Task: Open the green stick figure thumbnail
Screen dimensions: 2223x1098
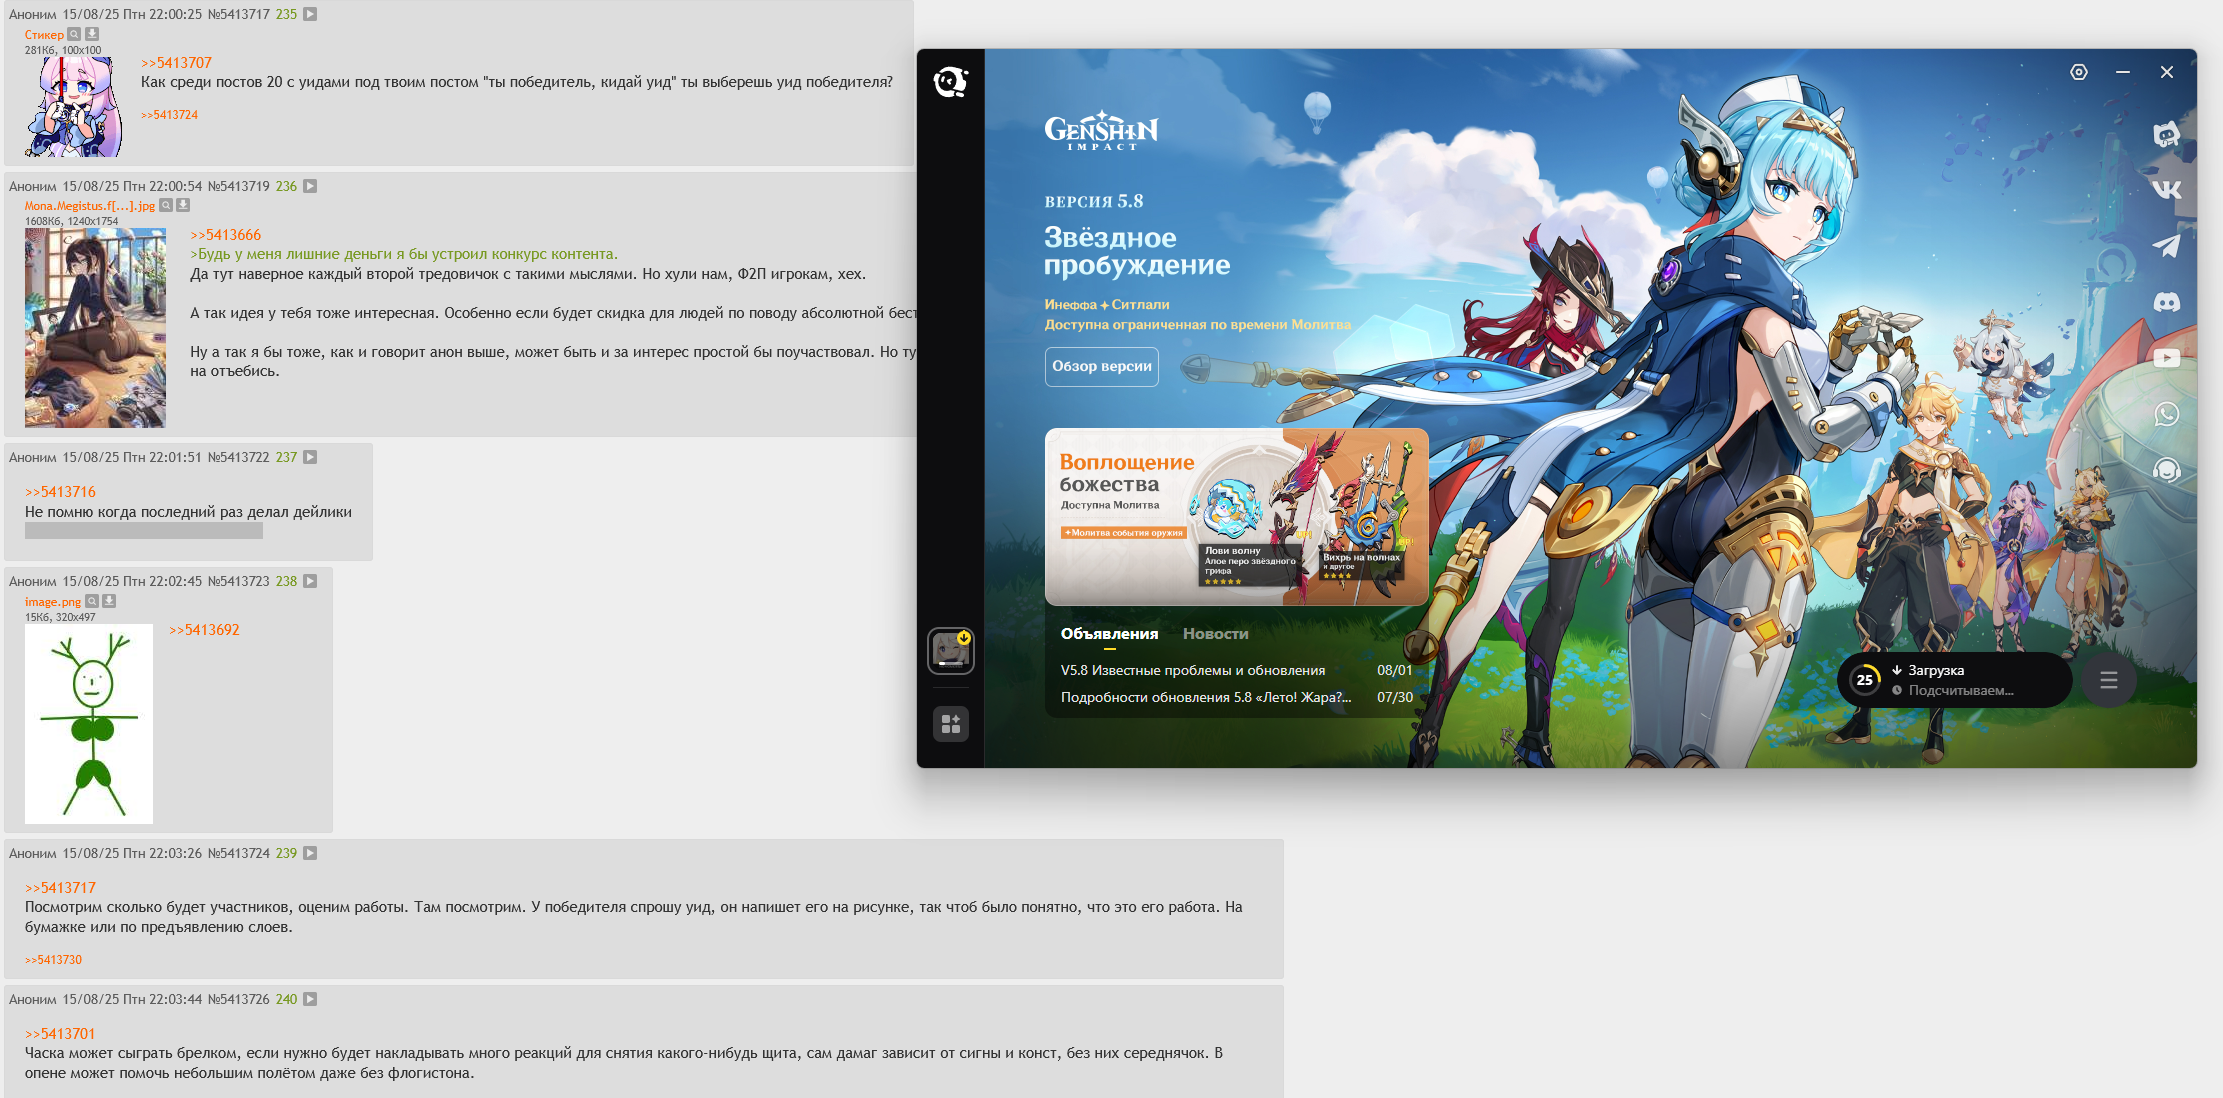Action: click(89, 723)
